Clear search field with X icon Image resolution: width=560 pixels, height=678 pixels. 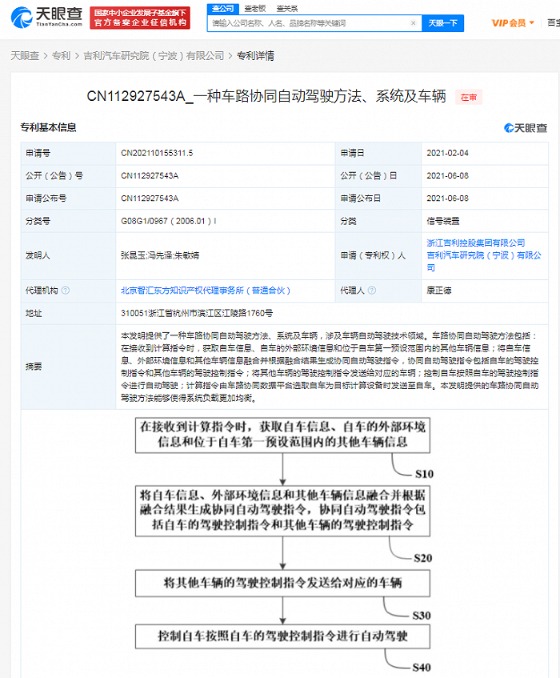pyautogui.click(x=413, y=23)
